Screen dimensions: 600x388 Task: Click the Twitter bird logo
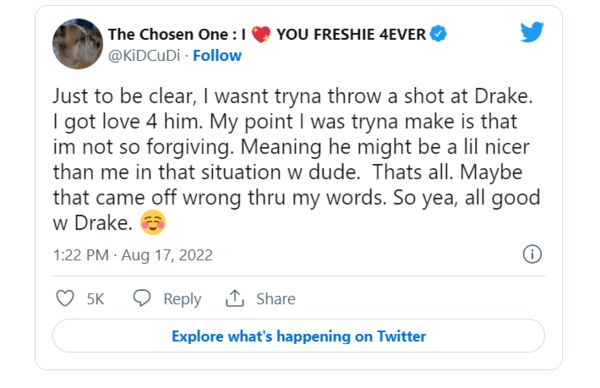pyautogui.click(x=532, y=32)
